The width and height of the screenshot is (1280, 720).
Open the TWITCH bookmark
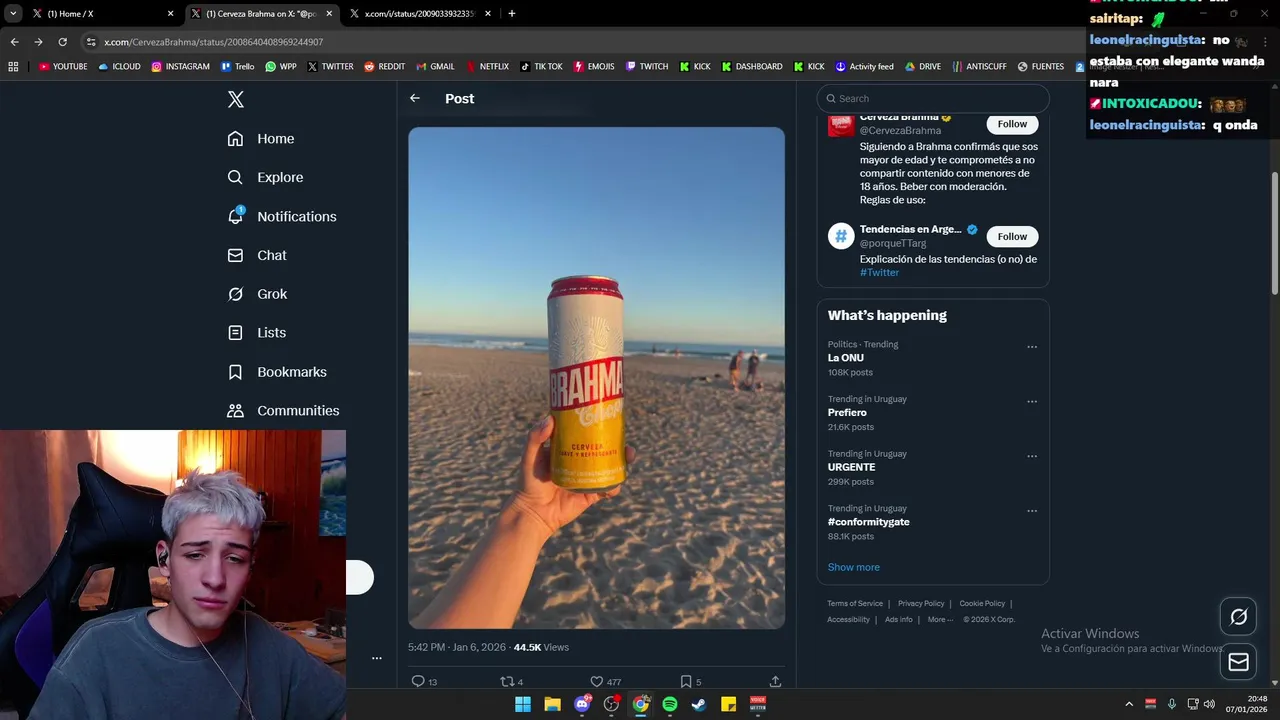(x=647, y=67)
